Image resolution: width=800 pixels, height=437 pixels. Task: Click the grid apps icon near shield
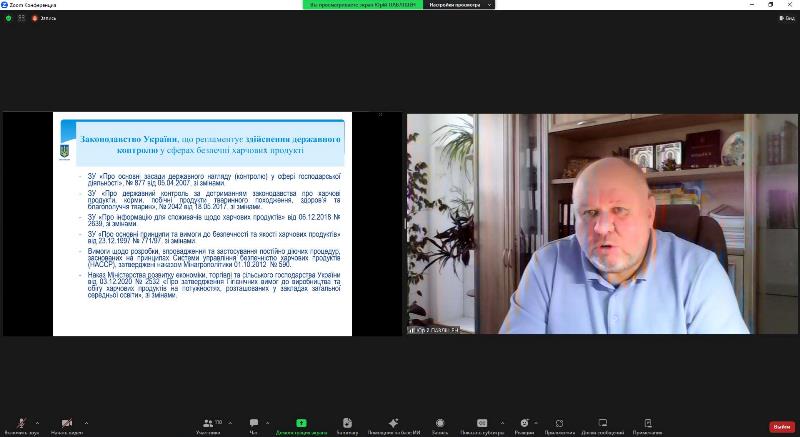coord(21,18)
